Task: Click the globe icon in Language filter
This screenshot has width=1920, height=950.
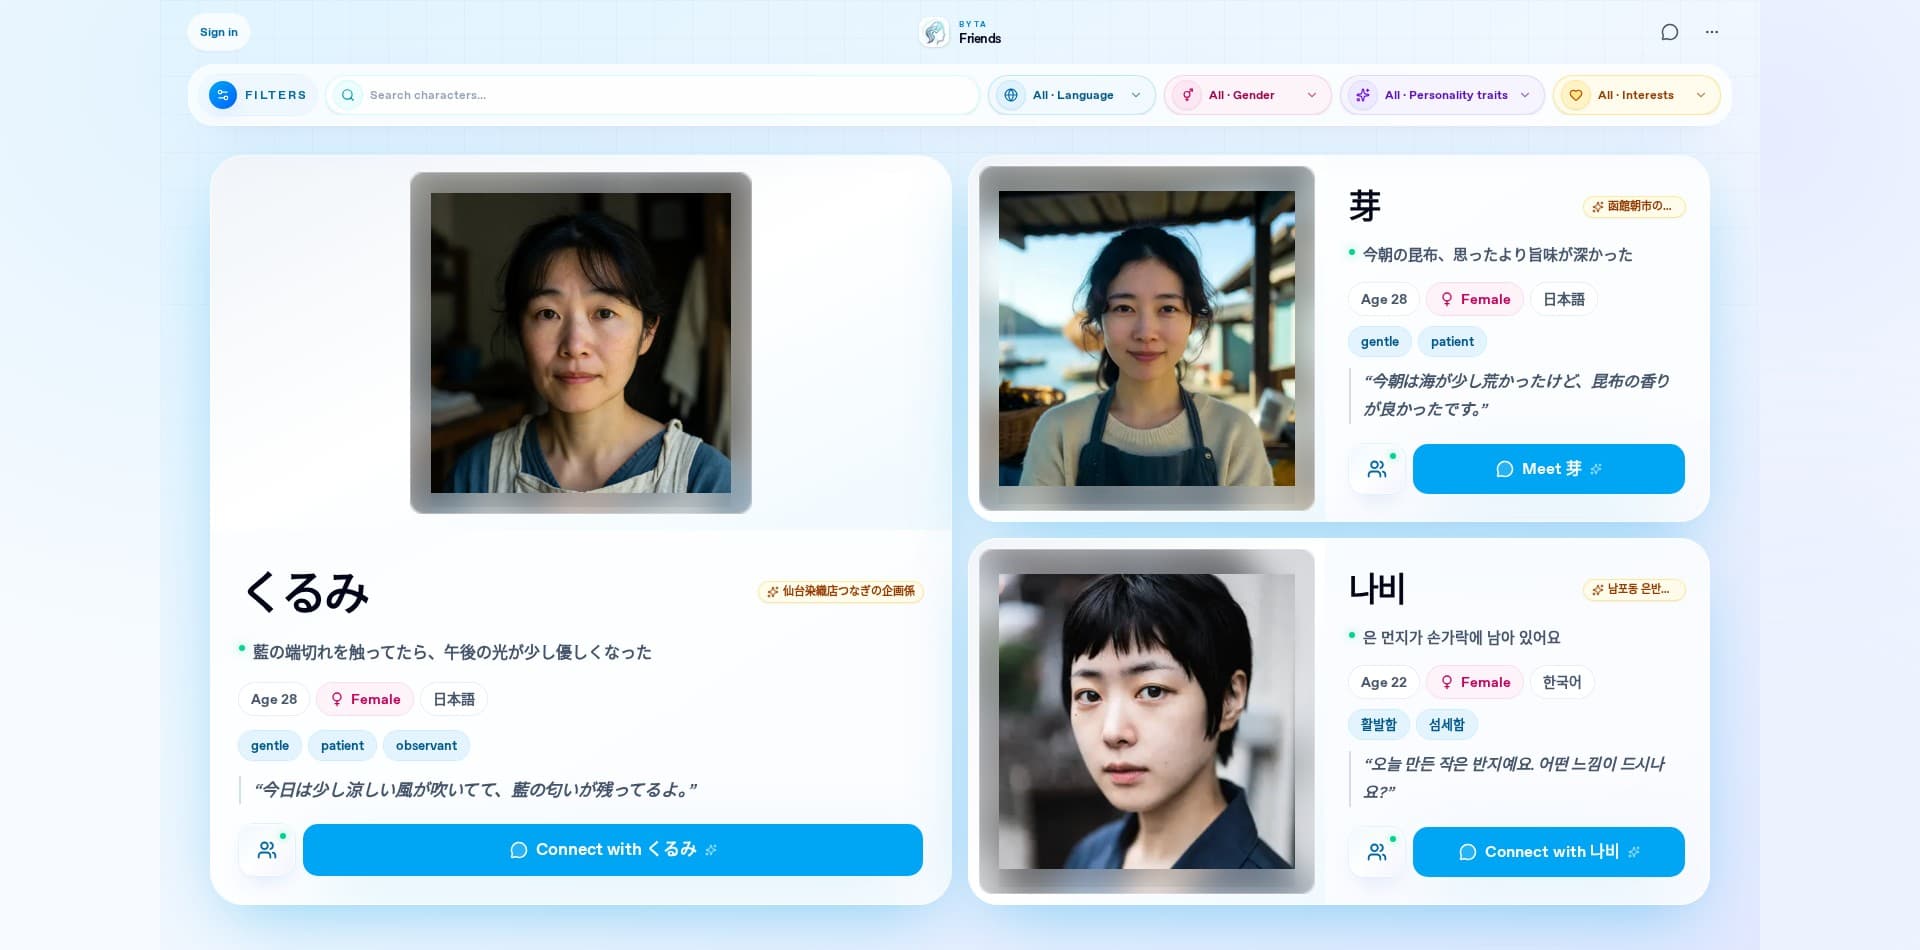Action: [1011, 95]
